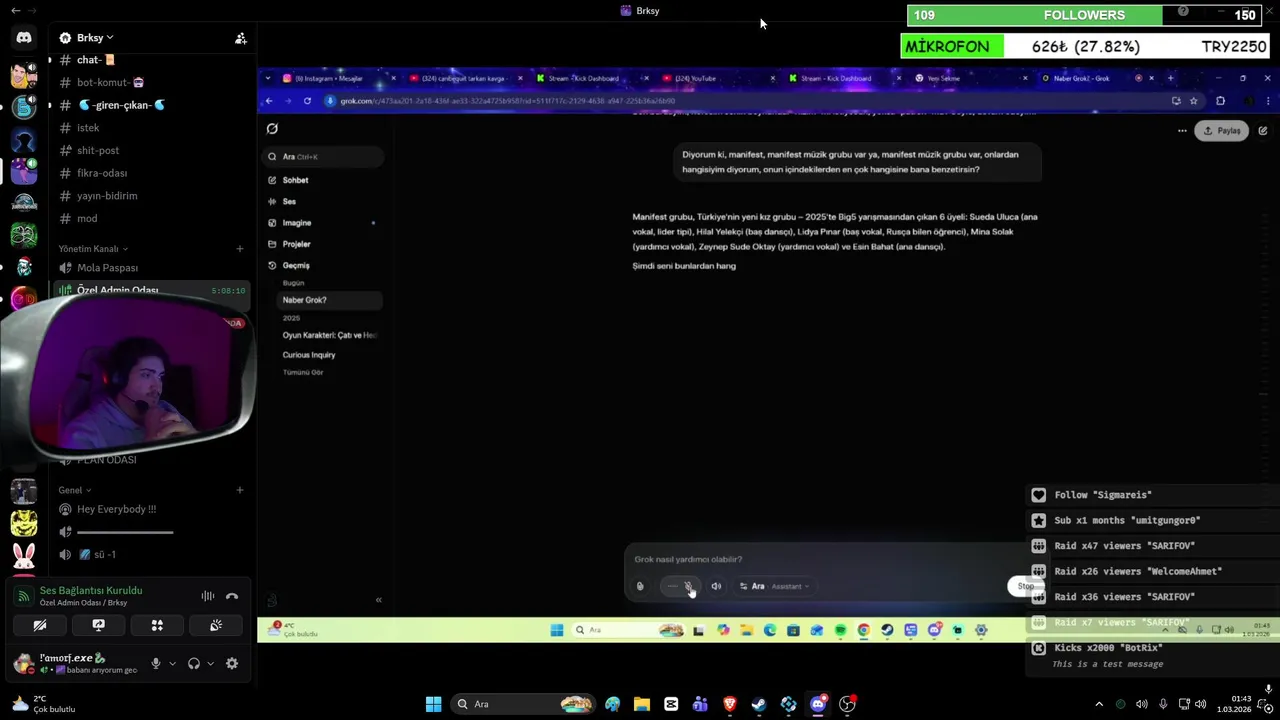The width and height of the screenshot is (1280, 720).
Task: Add a channel to Genel category
Action: pos(240,490)
